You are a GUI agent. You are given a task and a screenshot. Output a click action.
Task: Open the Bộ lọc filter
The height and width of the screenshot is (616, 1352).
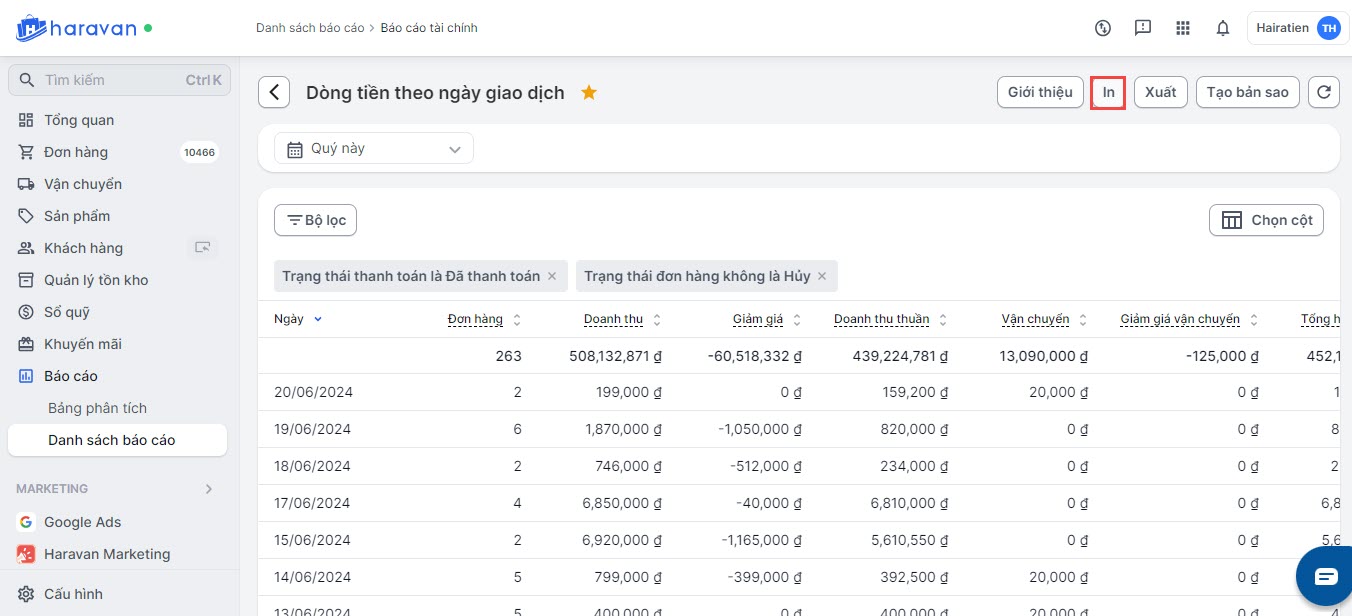315,220
